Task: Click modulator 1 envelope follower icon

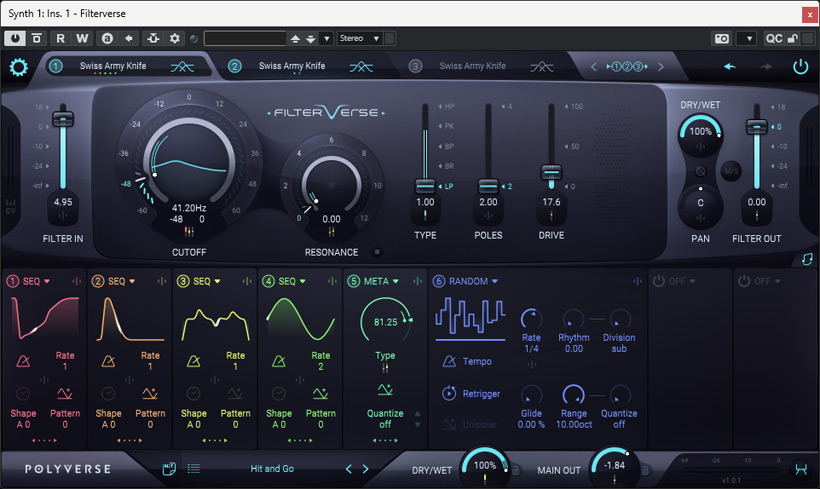Action: pyautogui.click(x=64, y=393)
